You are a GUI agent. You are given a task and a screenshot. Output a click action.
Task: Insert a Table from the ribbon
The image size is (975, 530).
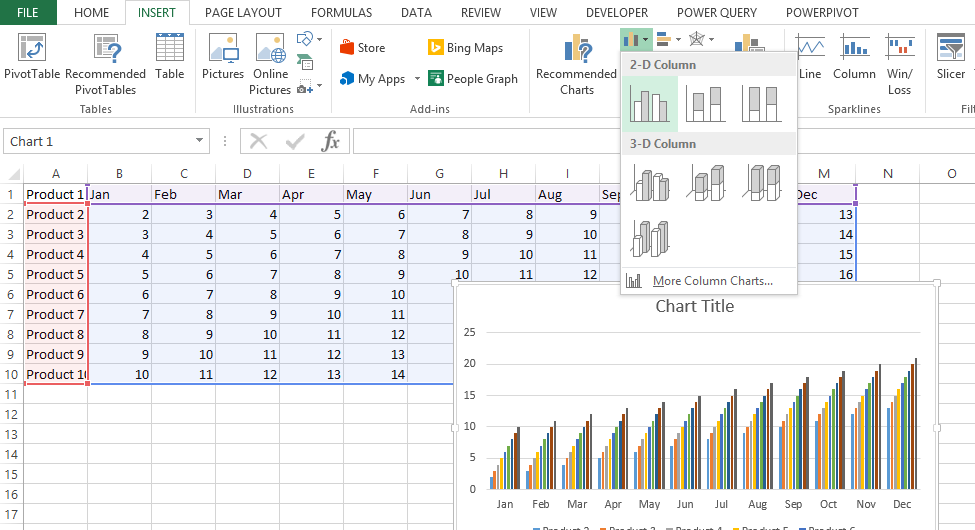pos(170,57)
